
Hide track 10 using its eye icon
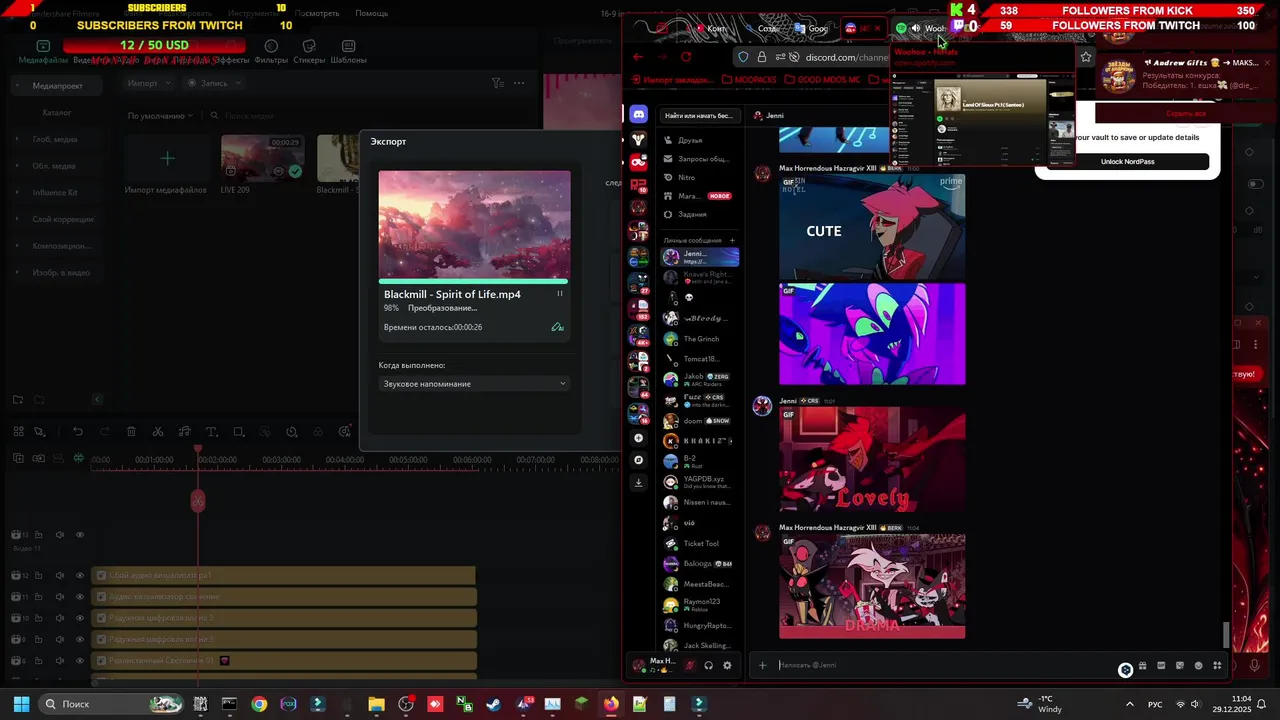tap(80, 618)
